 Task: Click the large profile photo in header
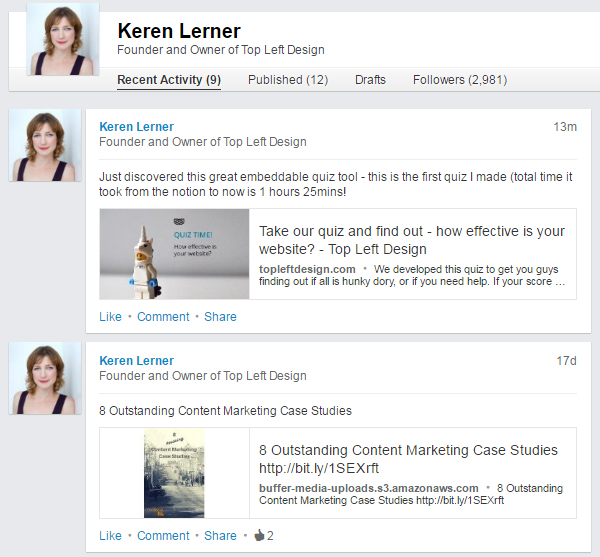coord(63,39)
